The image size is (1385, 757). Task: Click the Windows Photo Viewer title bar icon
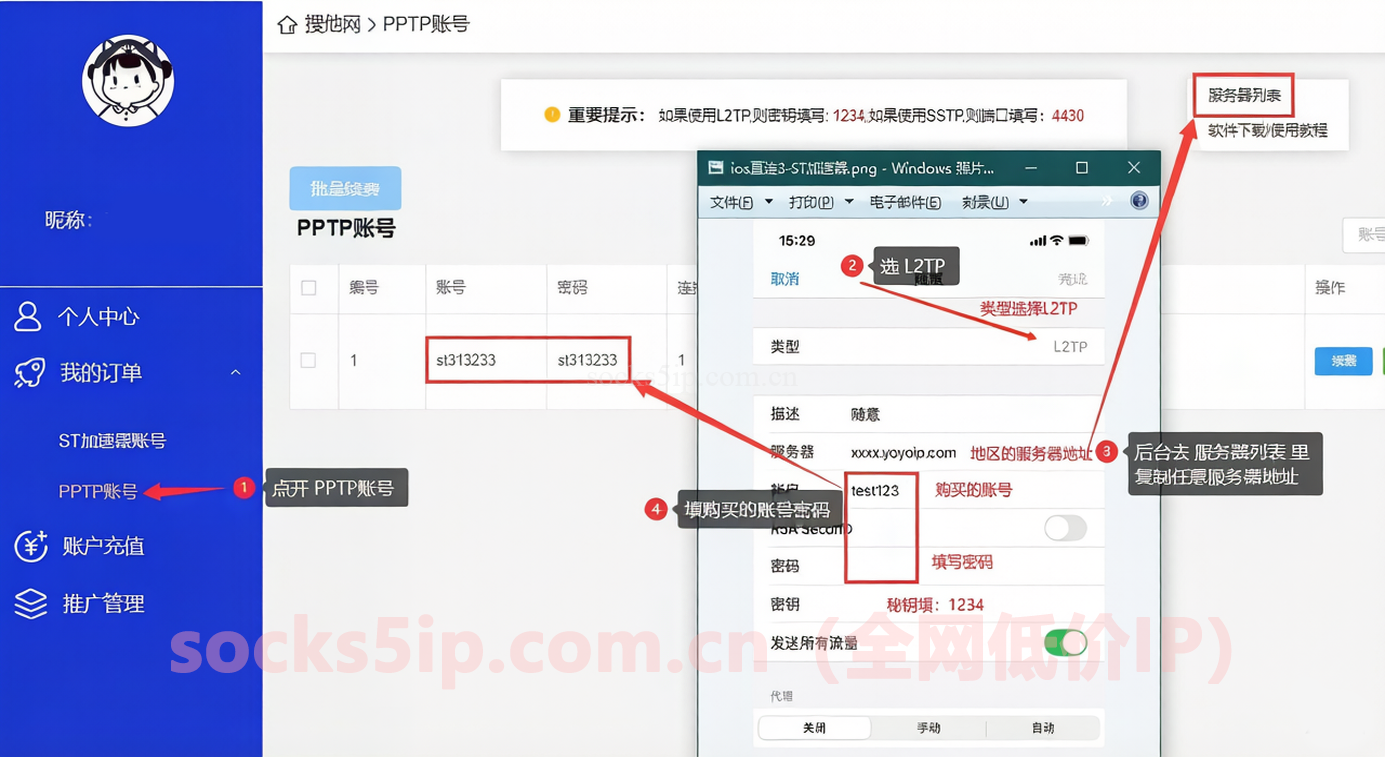click(x=714, y=168)
